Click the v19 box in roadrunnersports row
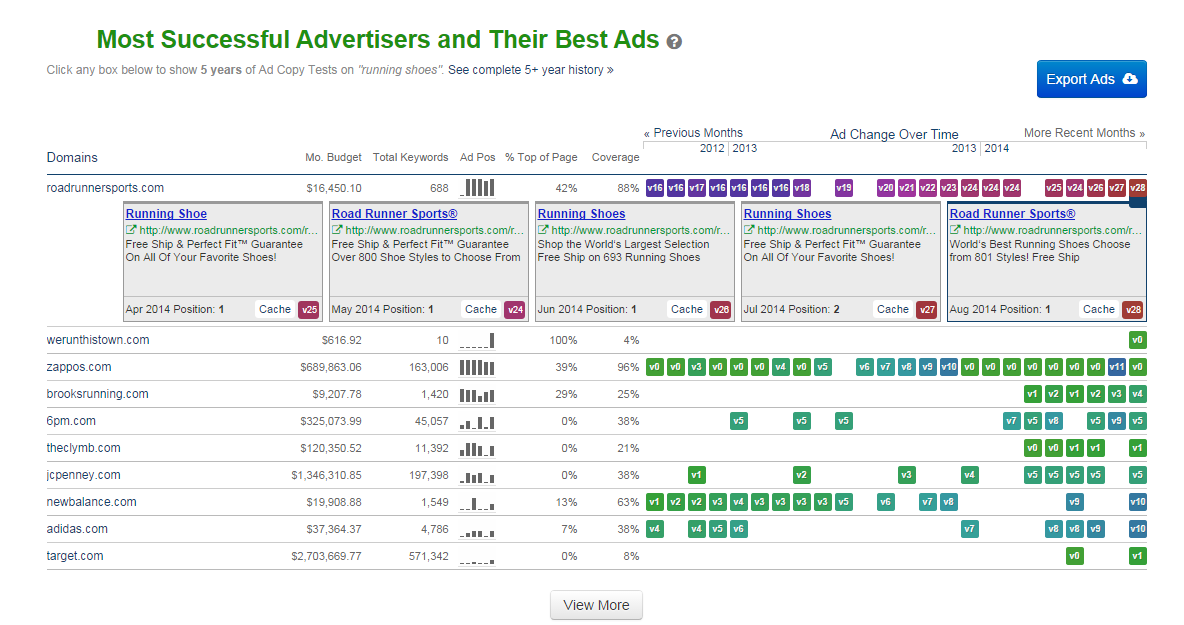 click(843, 188)
